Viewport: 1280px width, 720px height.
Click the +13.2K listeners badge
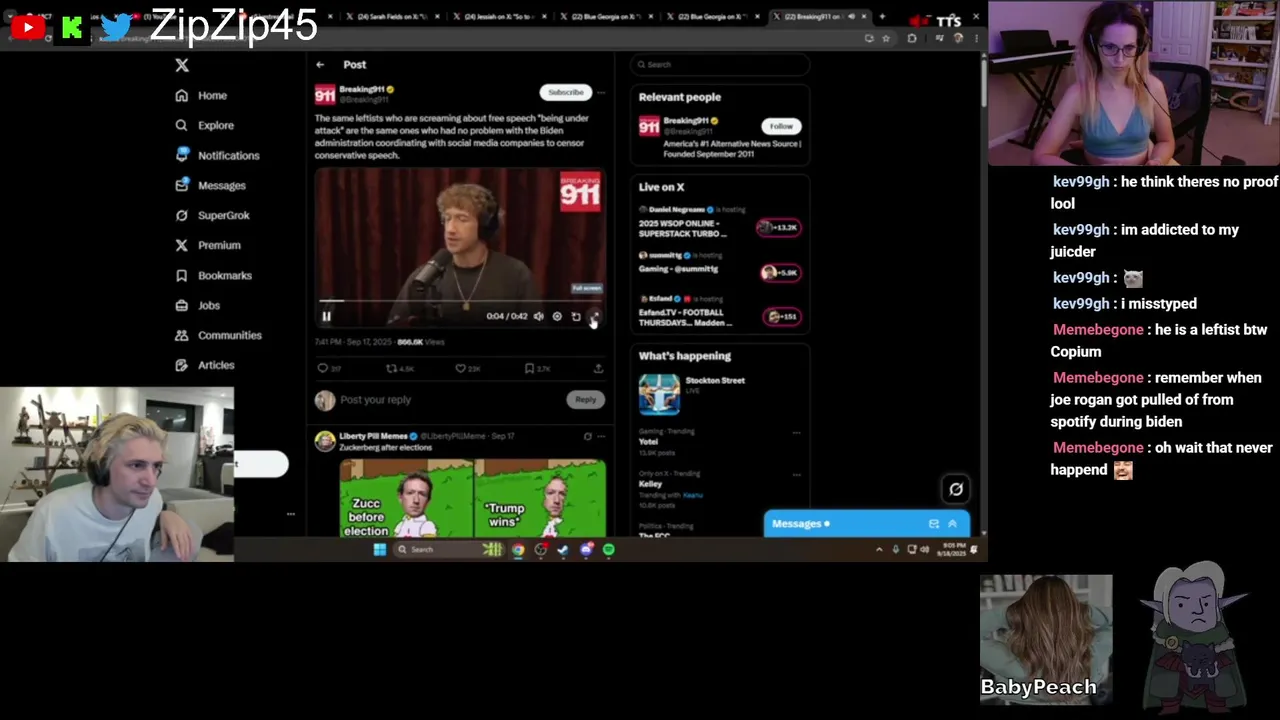click(x=779, y=227)
